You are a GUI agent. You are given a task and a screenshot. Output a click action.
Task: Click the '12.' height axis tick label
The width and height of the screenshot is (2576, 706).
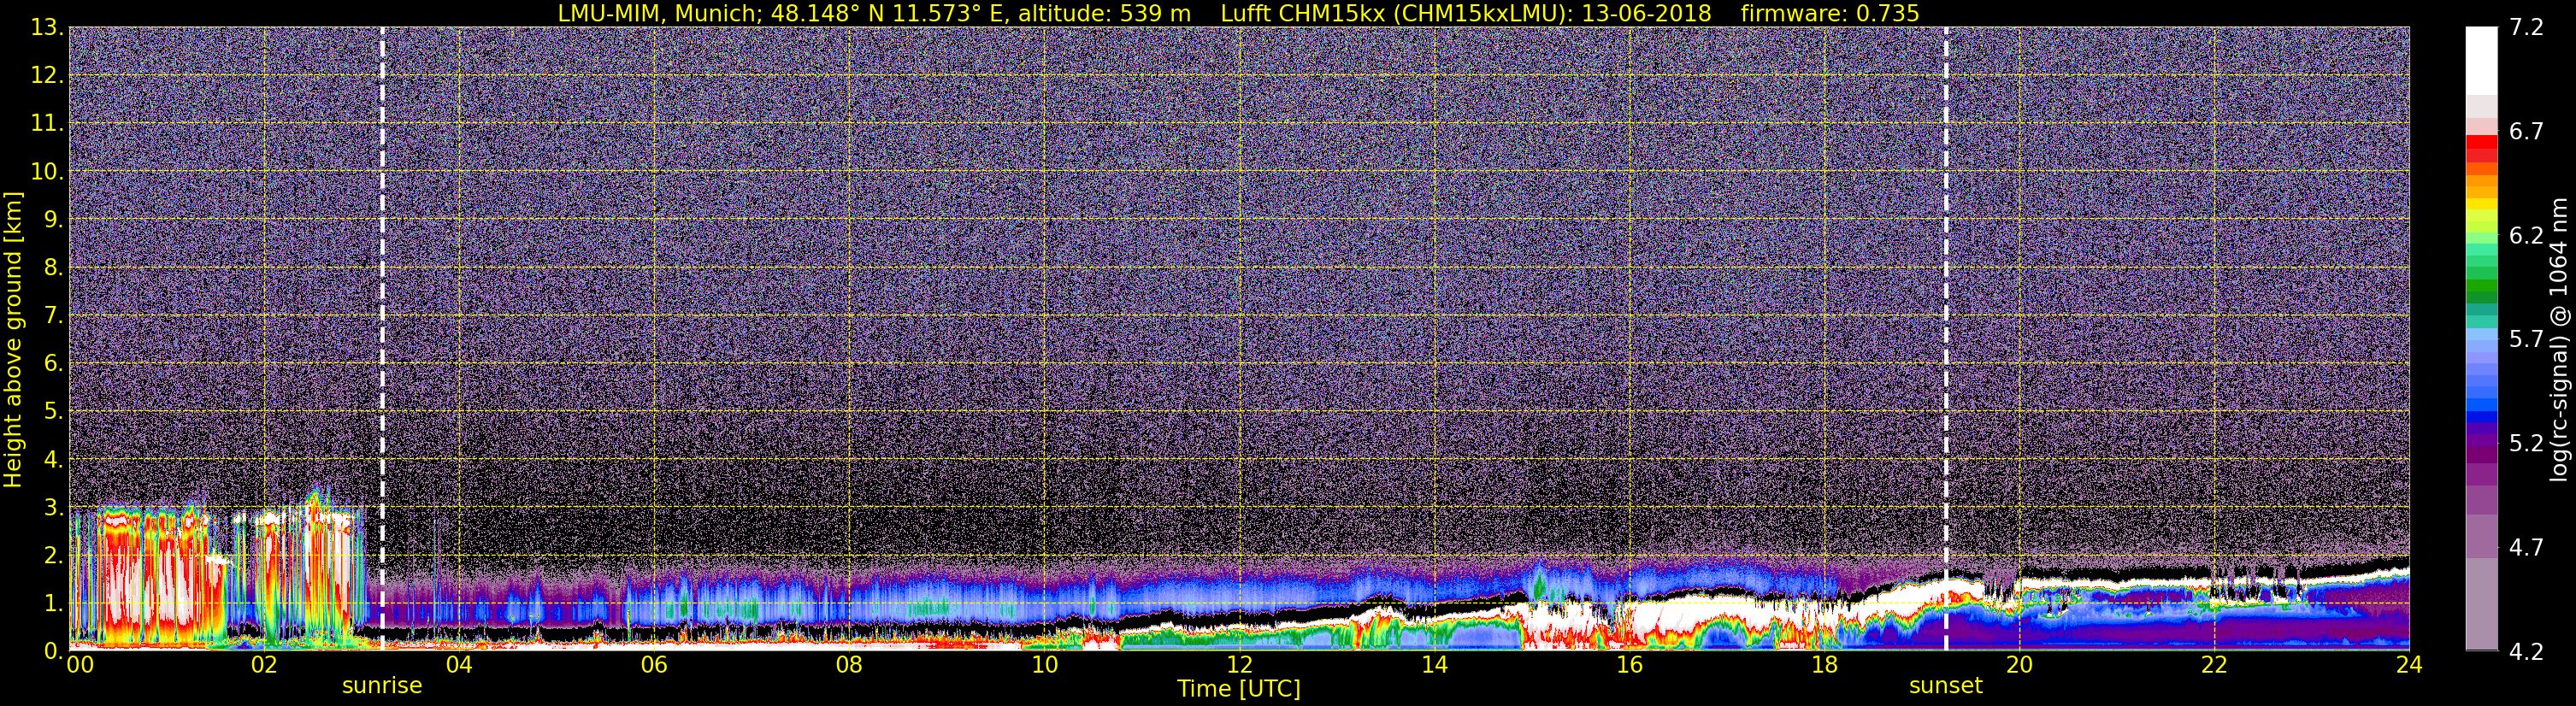click(47, 76)
